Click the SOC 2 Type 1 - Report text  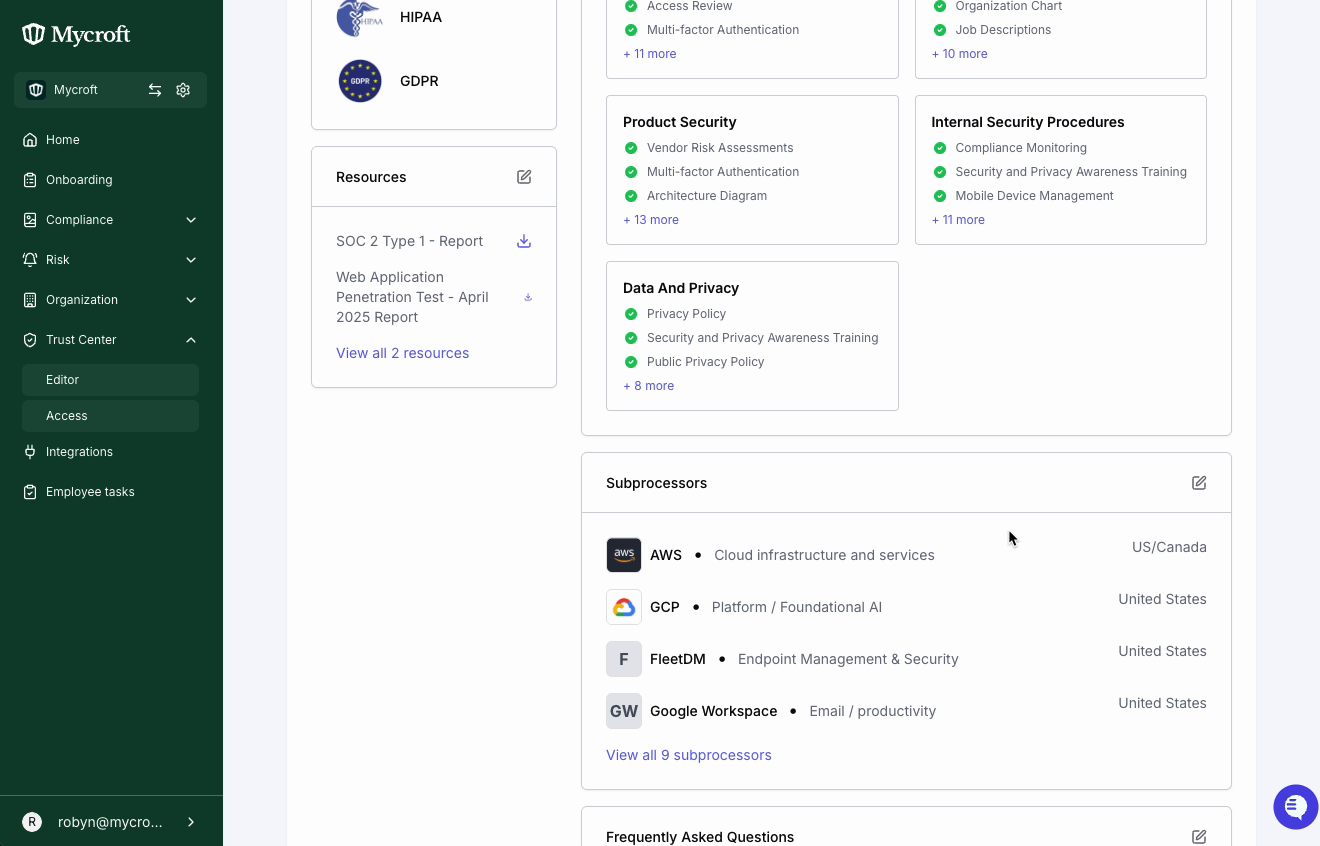(409, 241)
